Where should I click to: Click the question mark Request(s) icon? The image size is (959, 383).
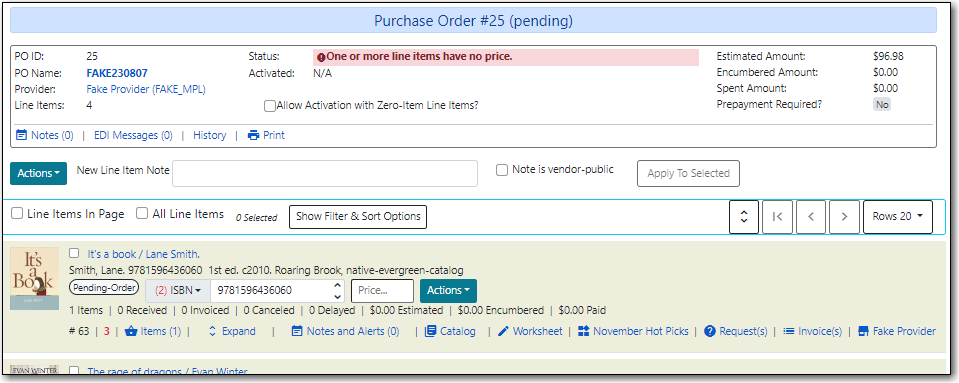710,331
